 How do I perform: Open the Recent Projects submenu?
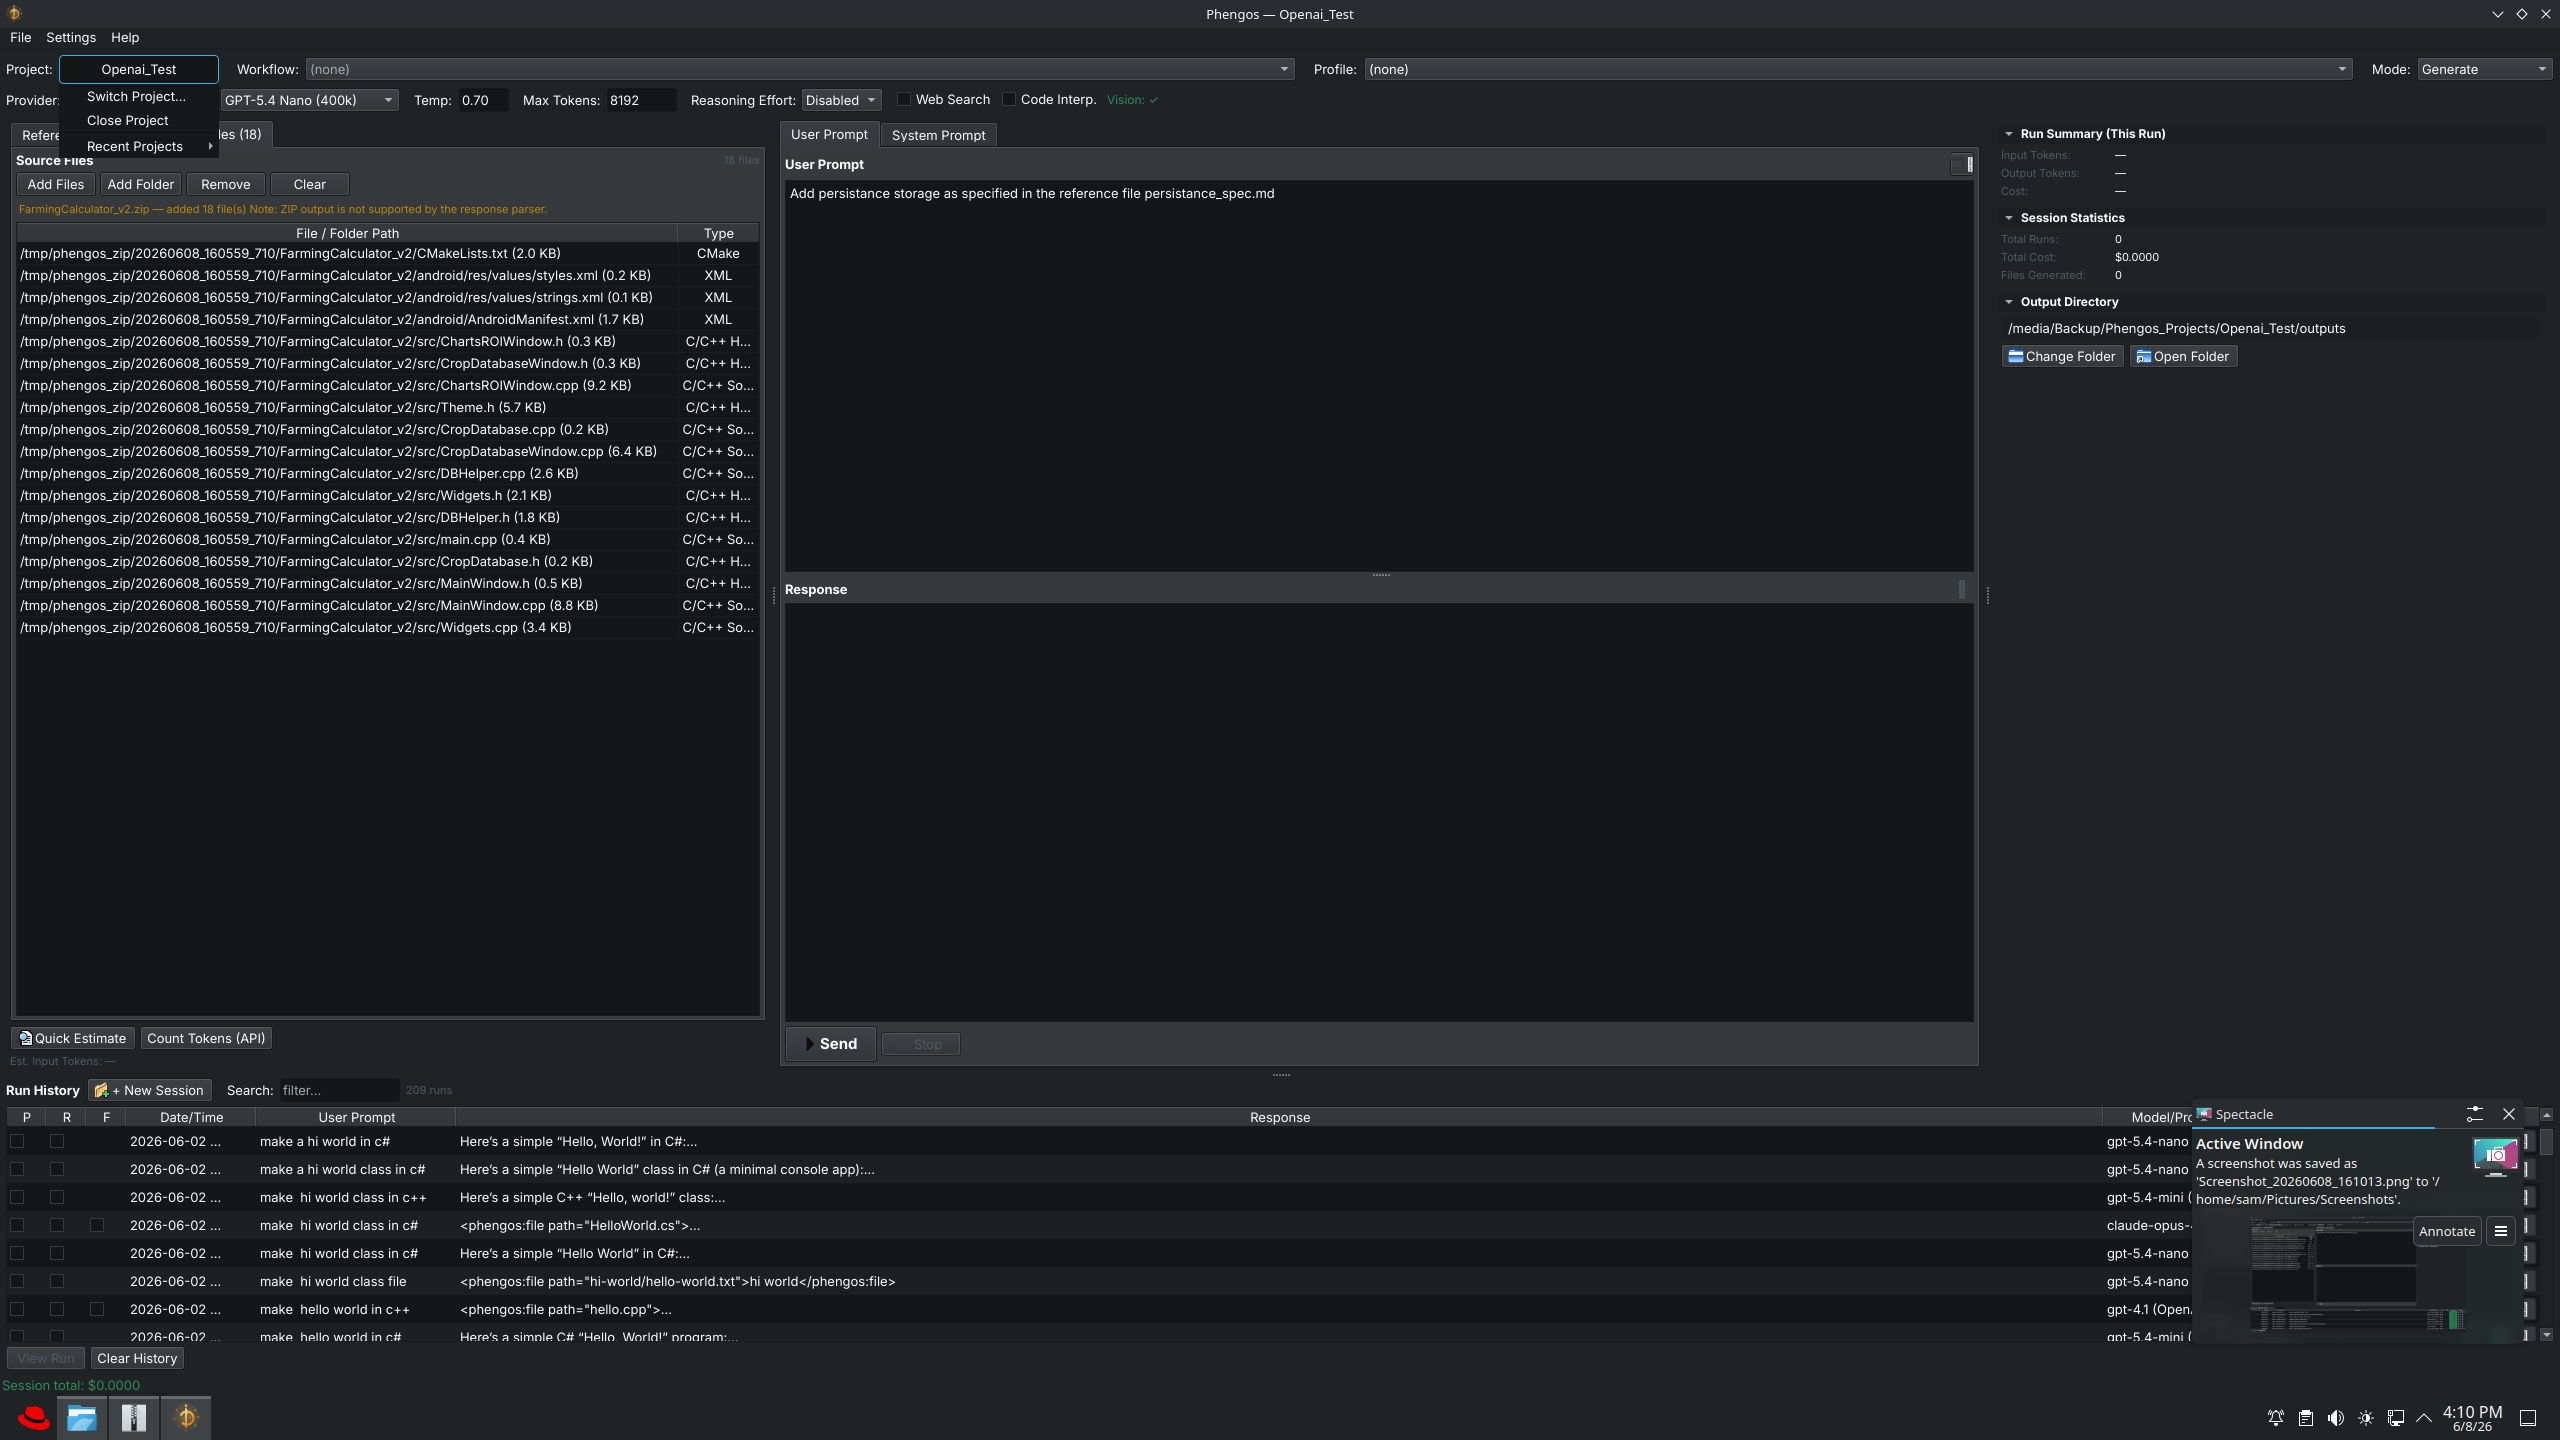coord(138,146)
